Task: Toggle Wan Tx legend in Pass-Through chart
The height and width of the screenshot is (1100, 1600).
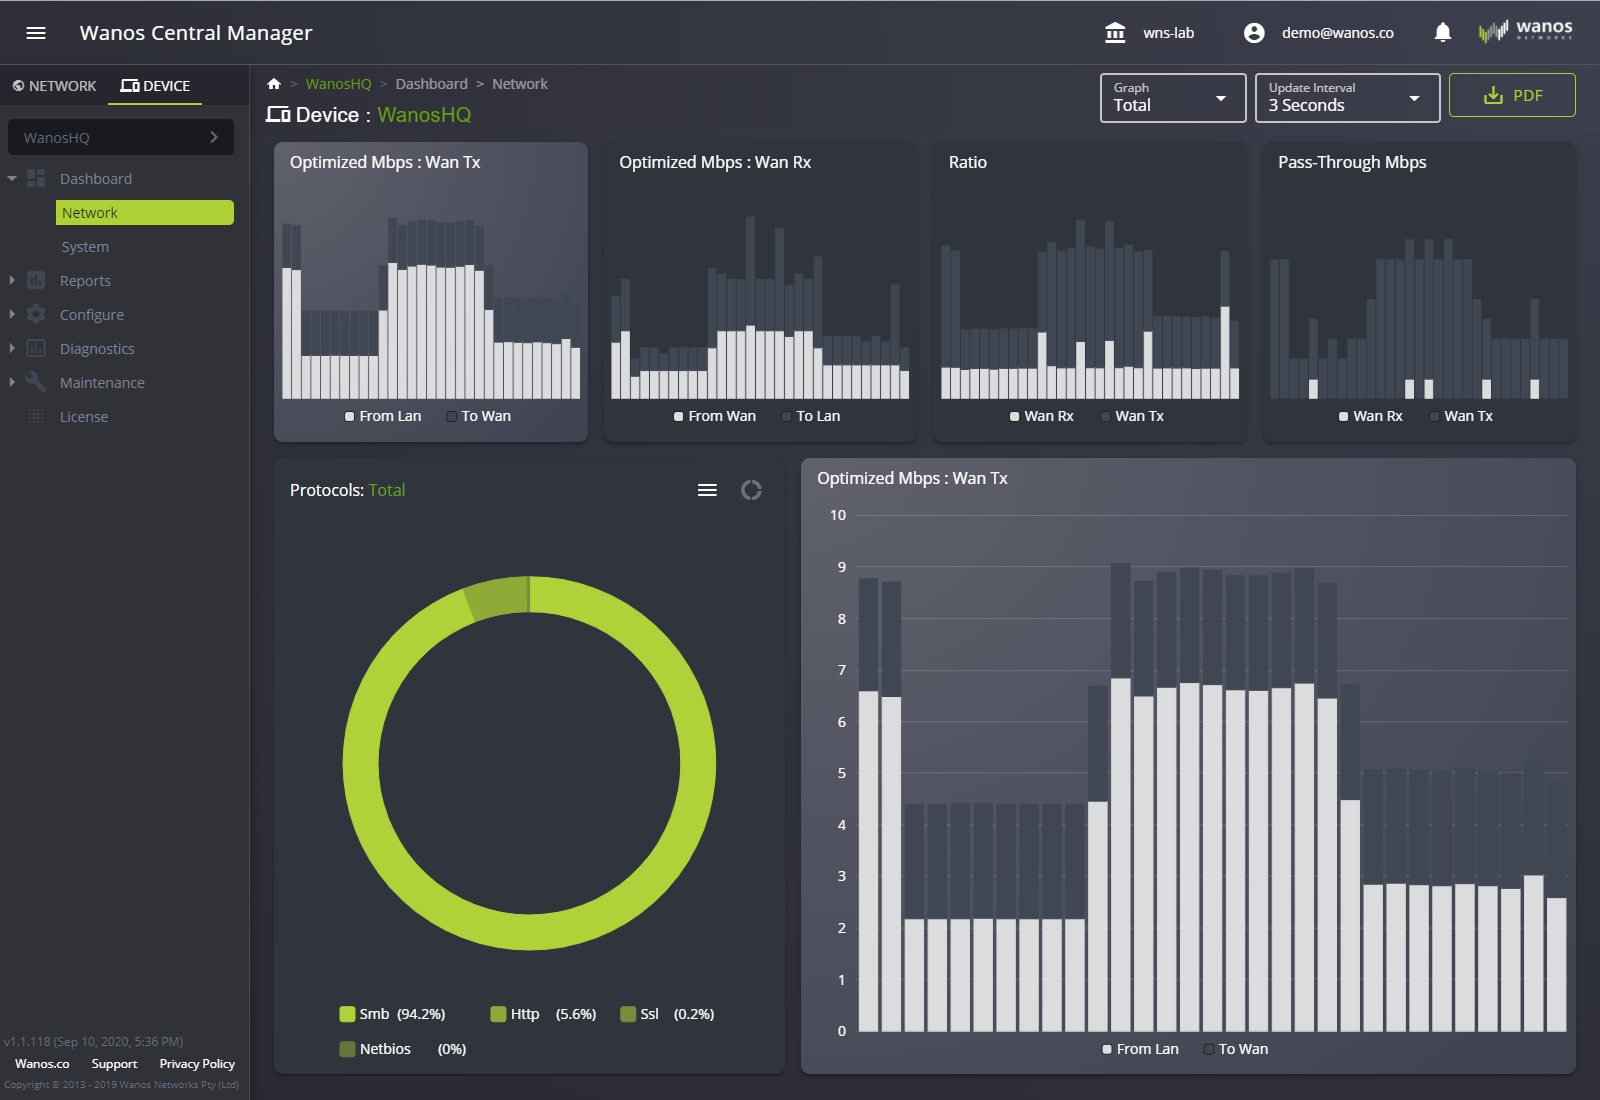Action: pyautogui.click(x=1461, y=416)
